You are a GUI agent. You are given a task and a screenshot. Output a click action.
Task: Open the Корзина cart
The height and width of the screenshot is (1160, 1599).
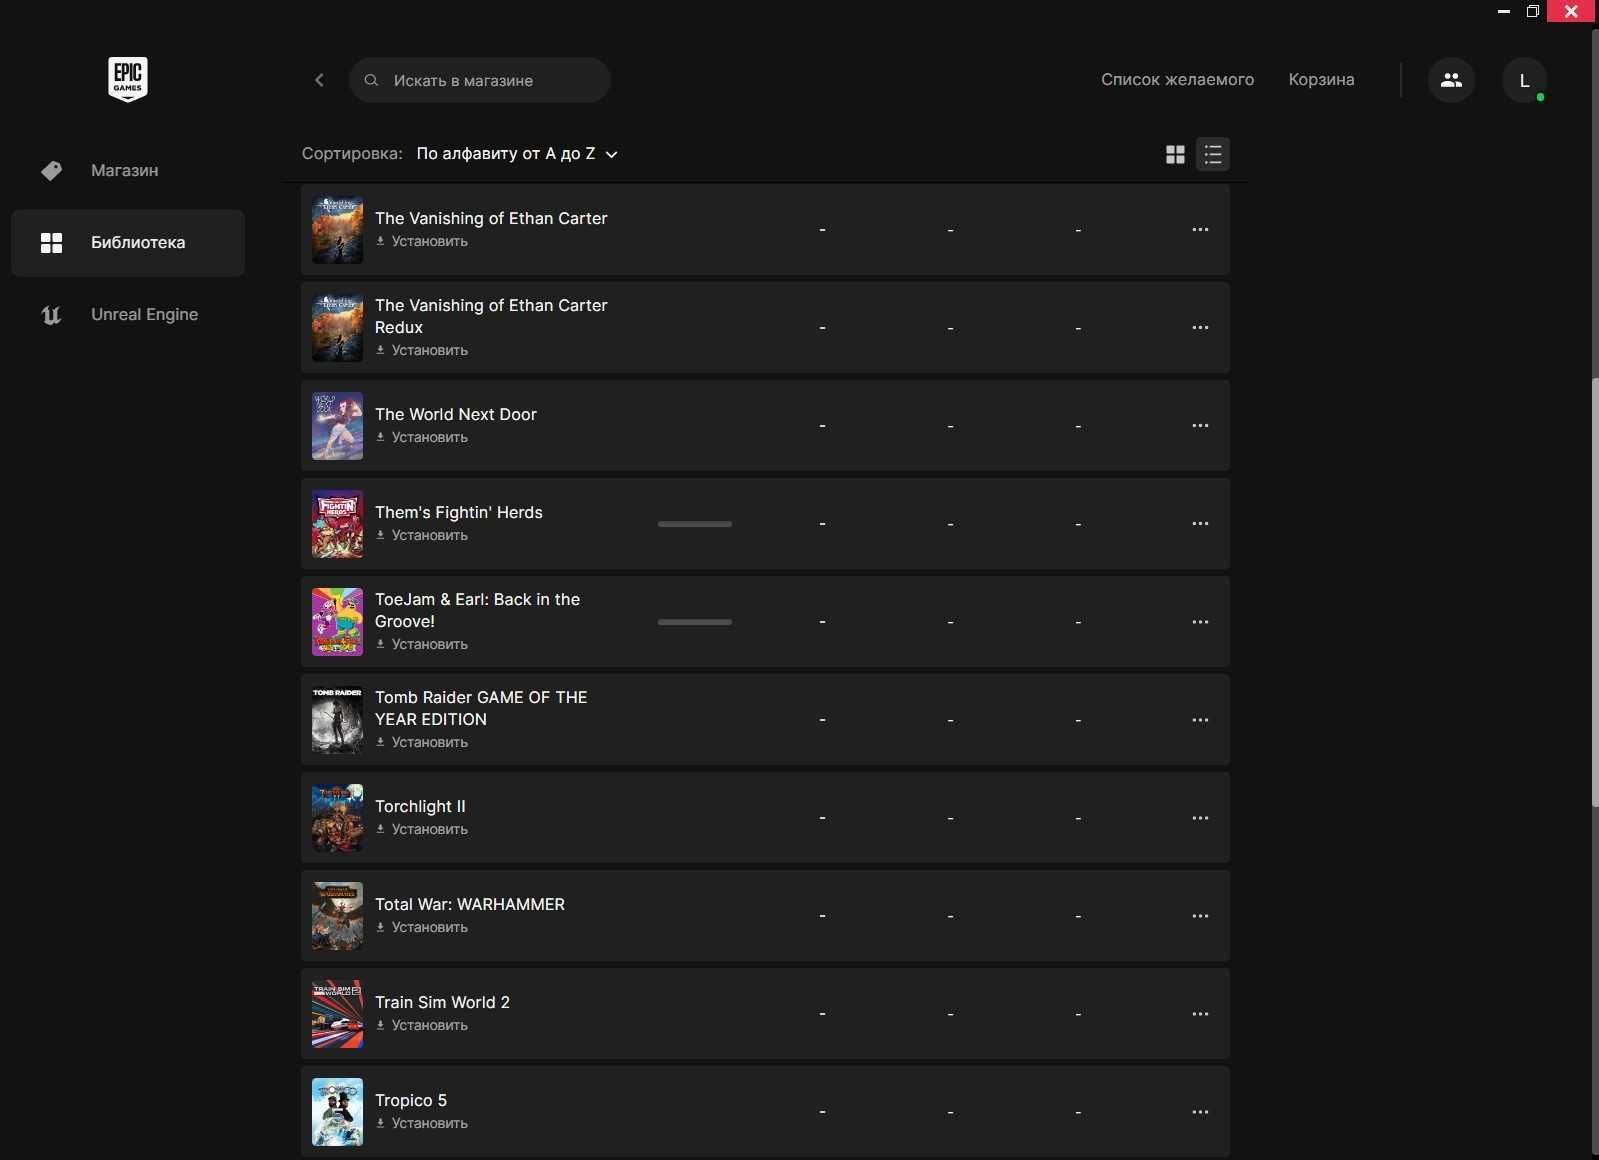tap(1321, 80)
